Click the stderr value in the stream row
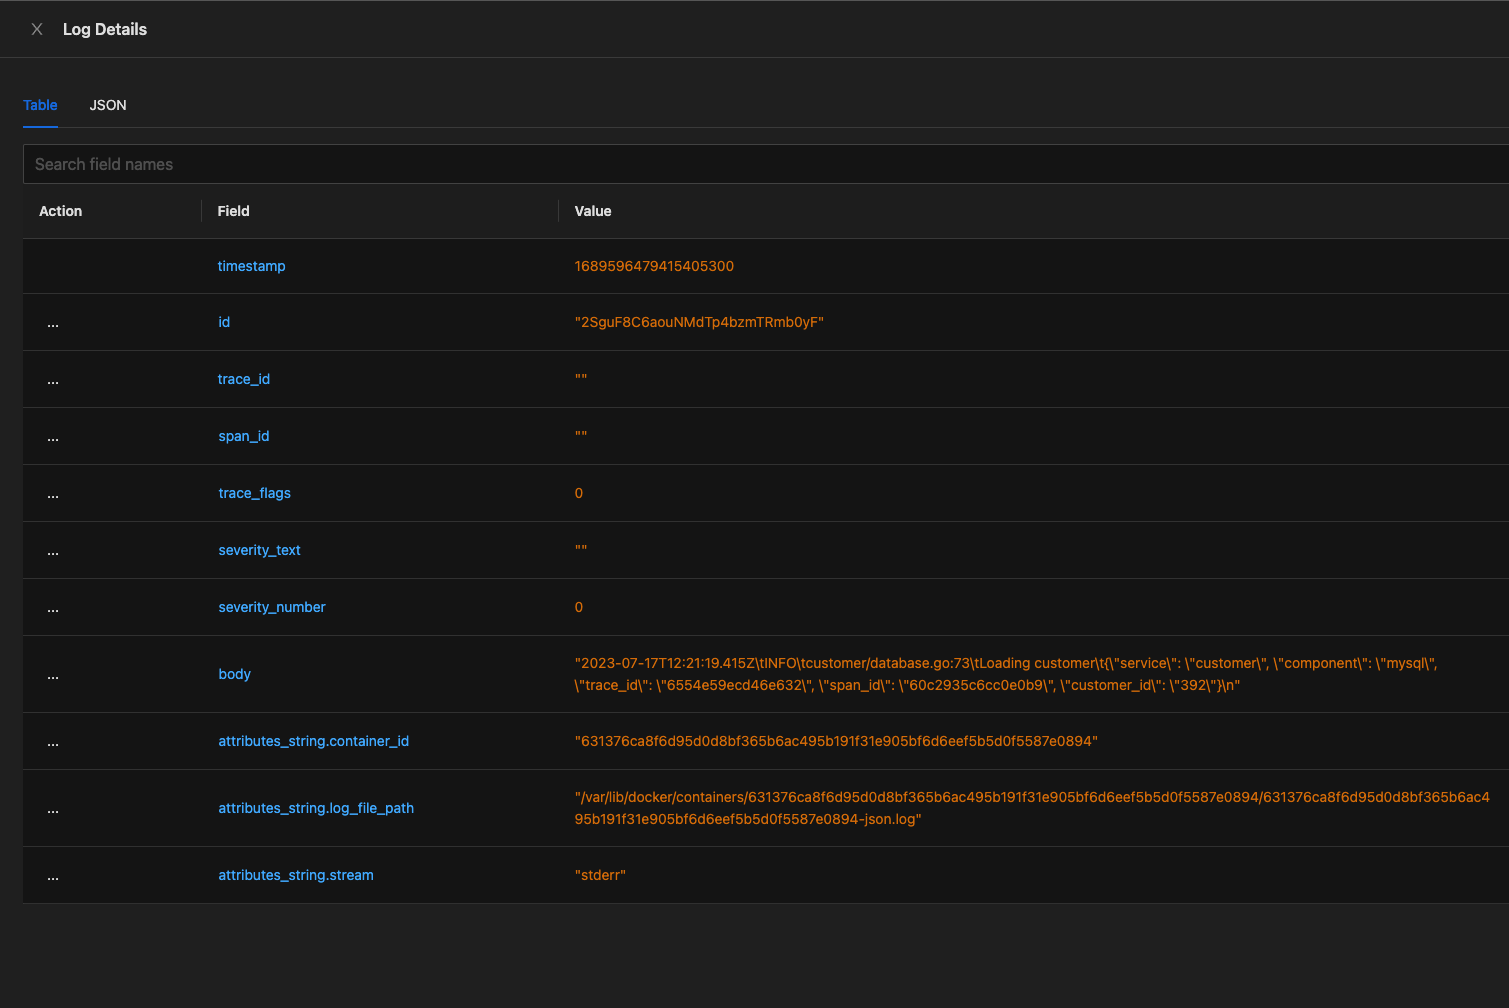 point(600,875)
